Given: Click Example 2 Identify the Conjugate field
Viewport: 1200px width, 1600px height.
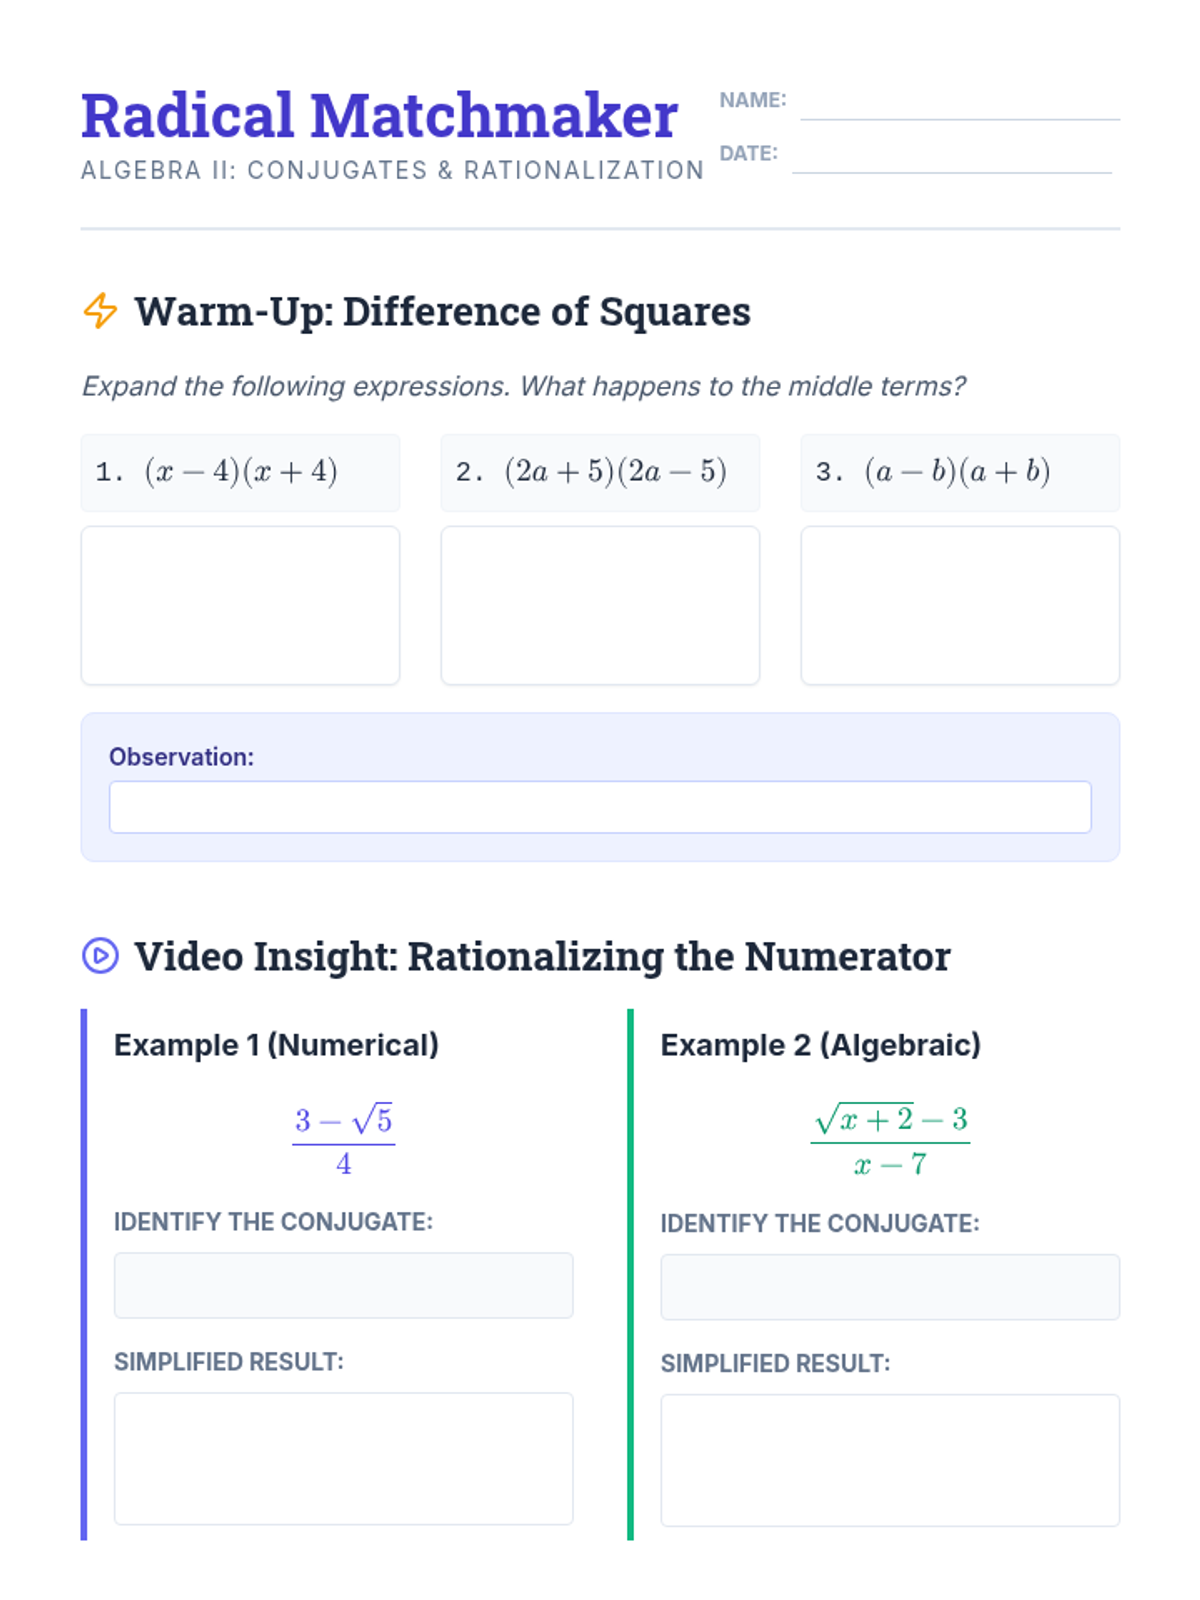Looking at the screenshot, I should 890,1287.
